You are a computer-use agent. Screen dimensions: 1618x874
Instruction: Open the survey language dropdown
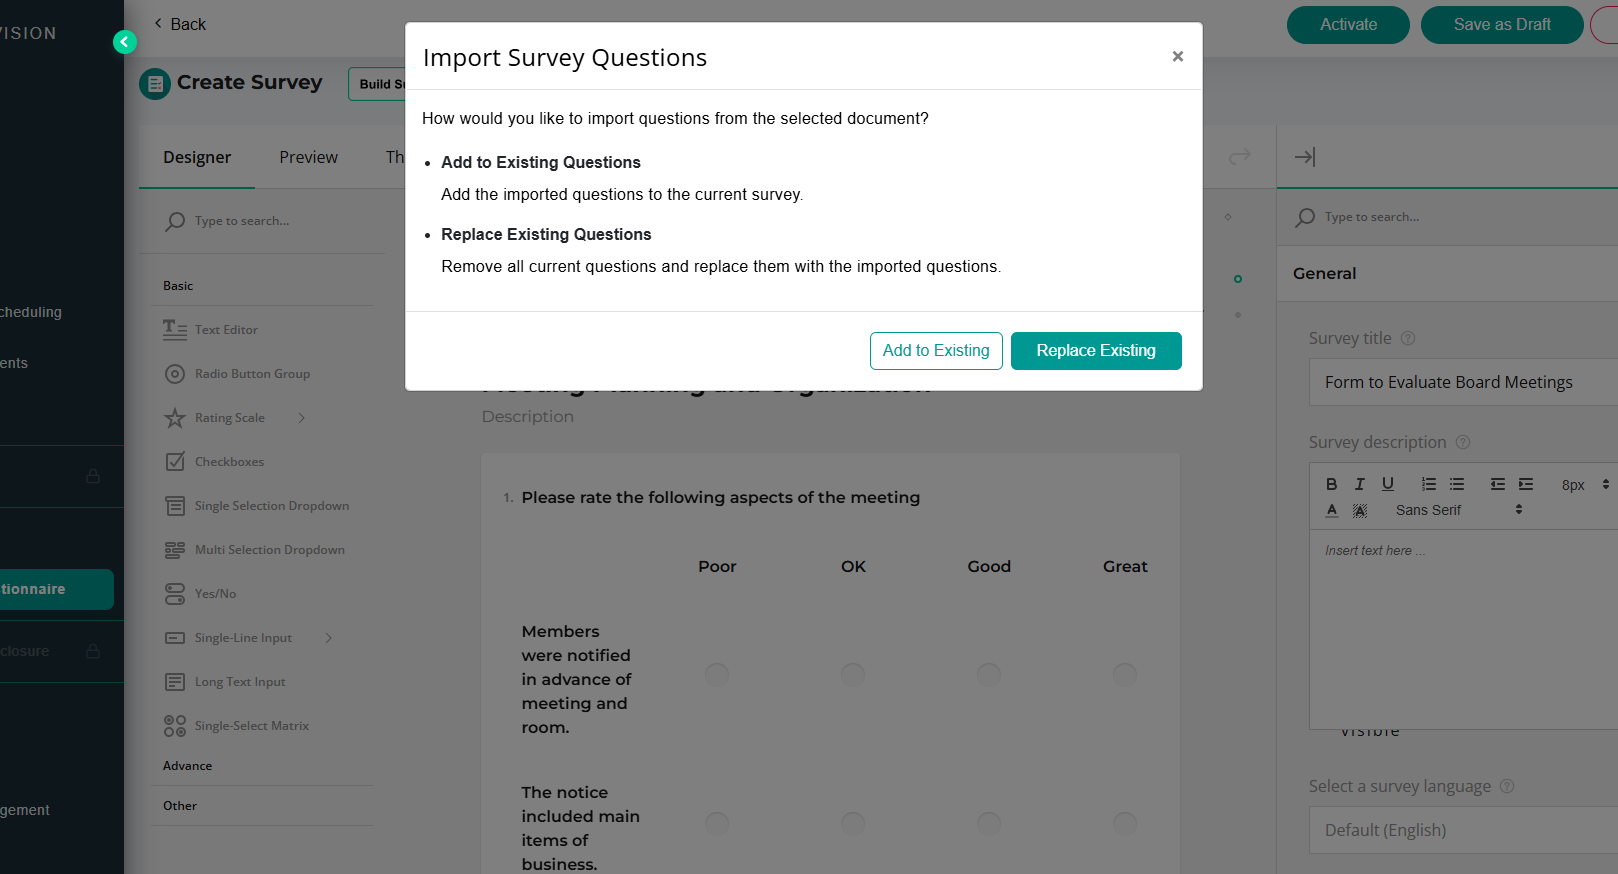(1463, 830)
